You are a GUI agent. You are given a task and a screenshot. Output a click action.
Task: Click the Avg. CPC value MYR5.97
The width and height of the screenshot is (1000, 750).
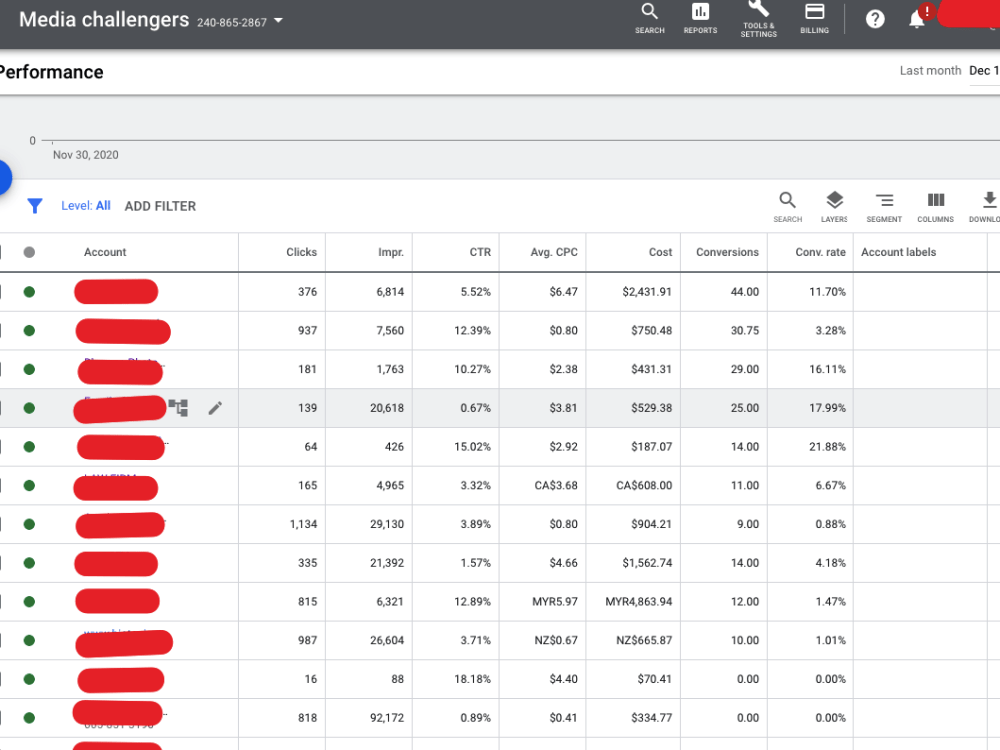point(555,601)
